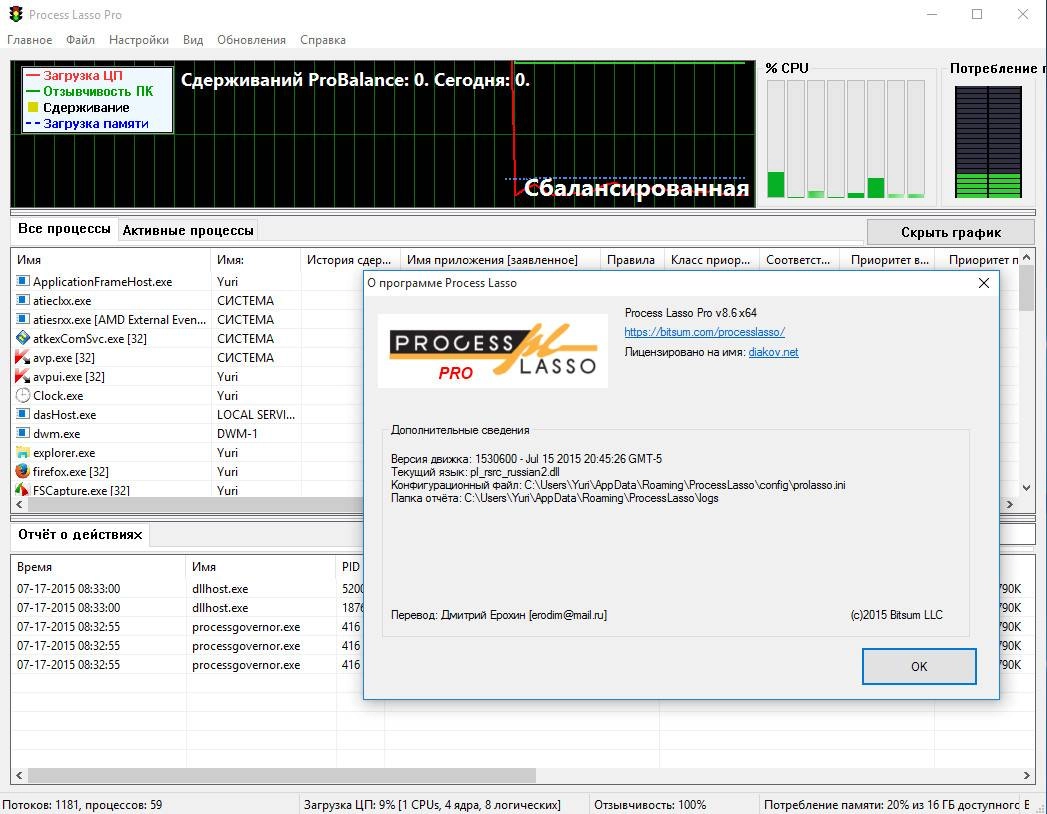Click the Отзывчивость: 100% status entry
1047x814 pixels.
[x=650, y=805]
